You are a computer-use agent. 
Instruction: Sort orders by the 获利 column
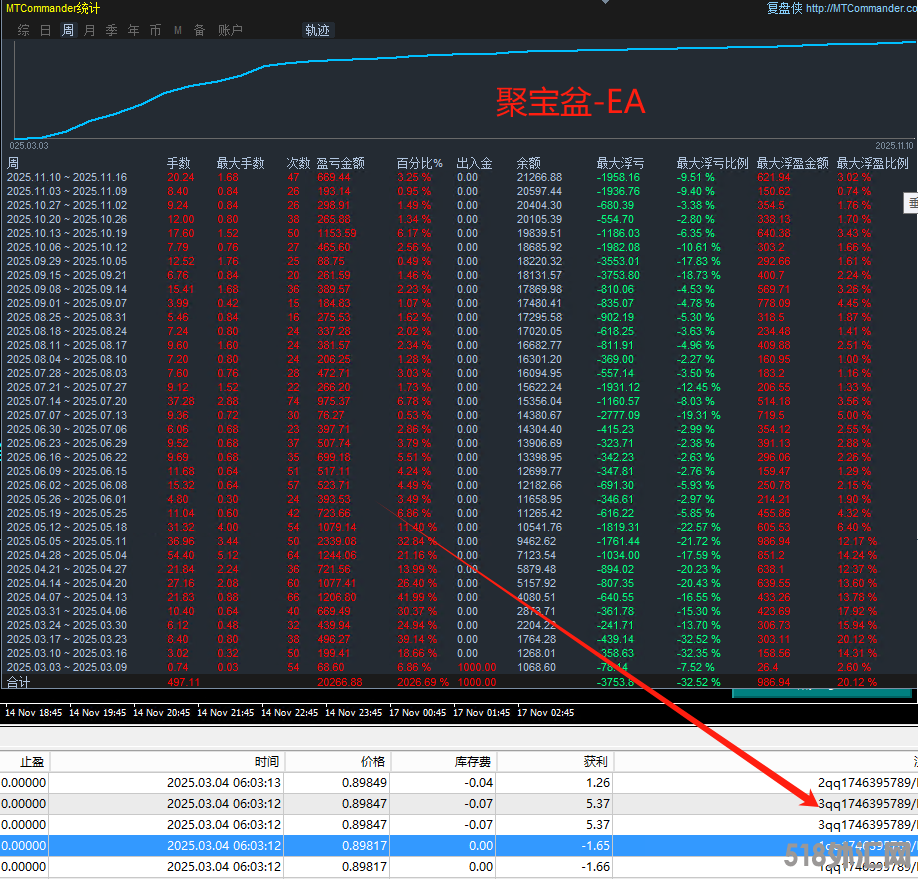coord(594,761)
